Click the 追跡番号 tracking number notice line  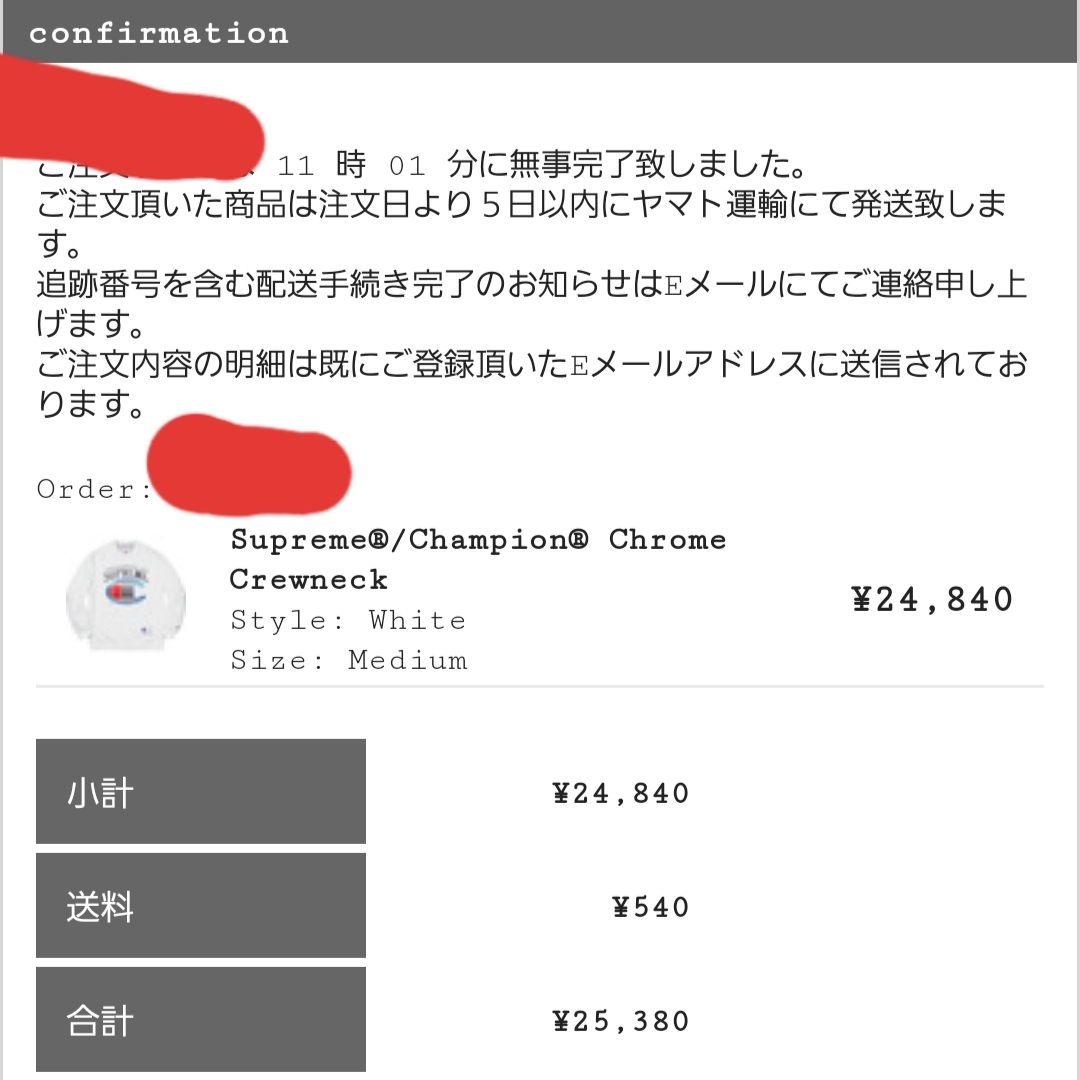530,286
